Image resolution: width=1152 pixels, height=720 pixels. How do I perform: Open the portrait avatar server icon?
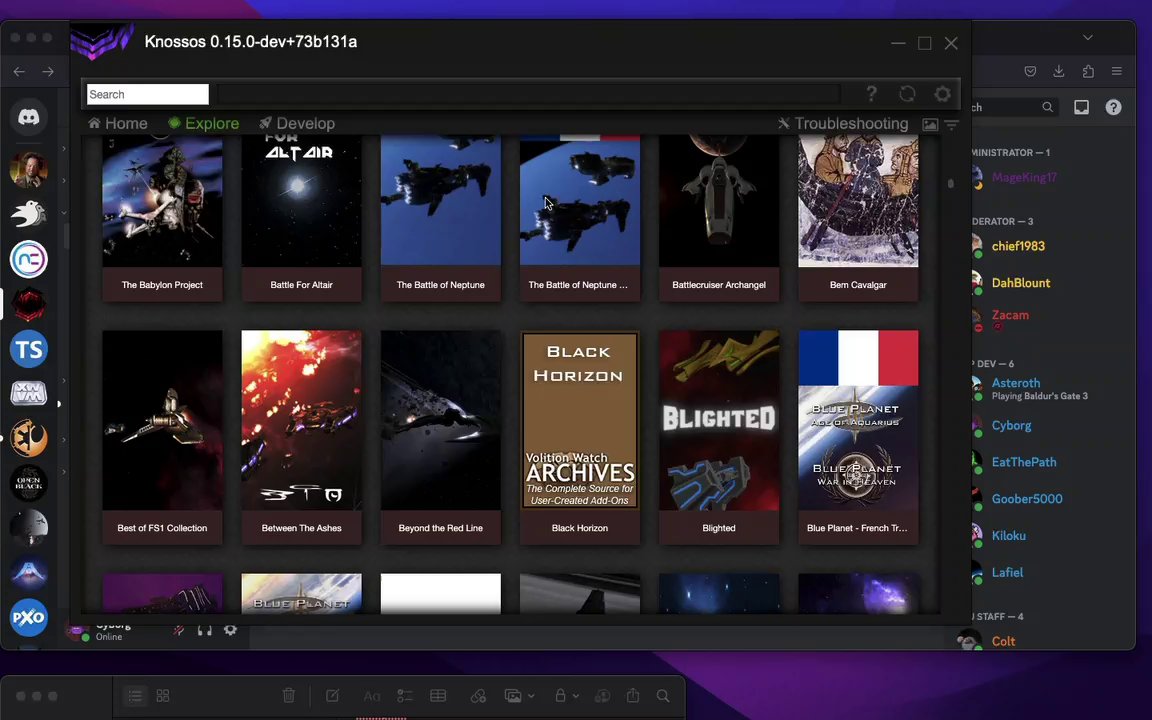29,170
